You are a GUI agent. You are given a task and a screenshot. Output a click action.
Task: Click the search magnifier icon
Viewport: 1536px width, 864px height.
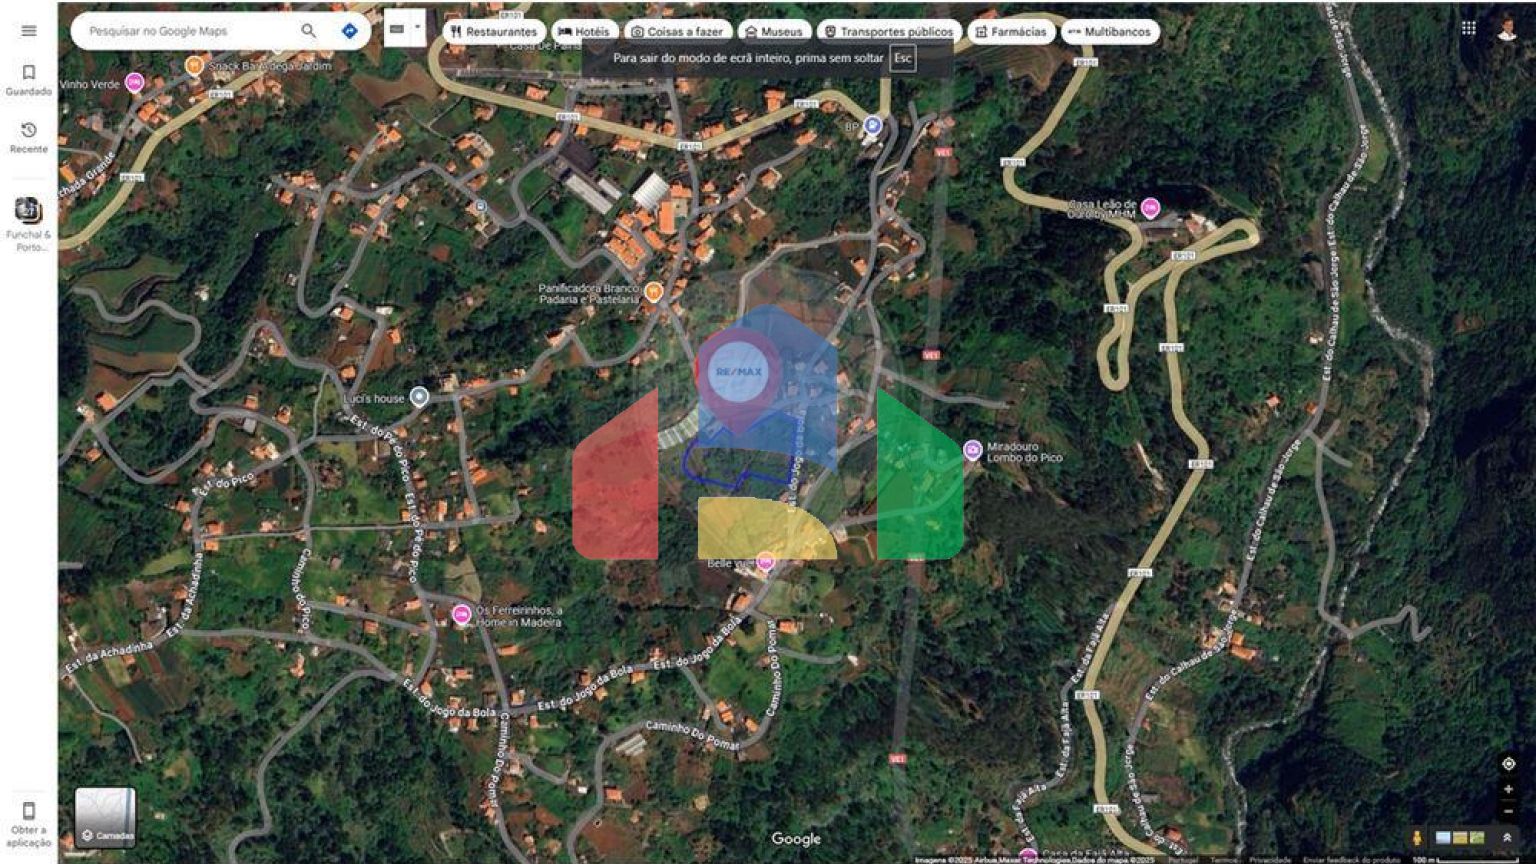pos(310,31)
